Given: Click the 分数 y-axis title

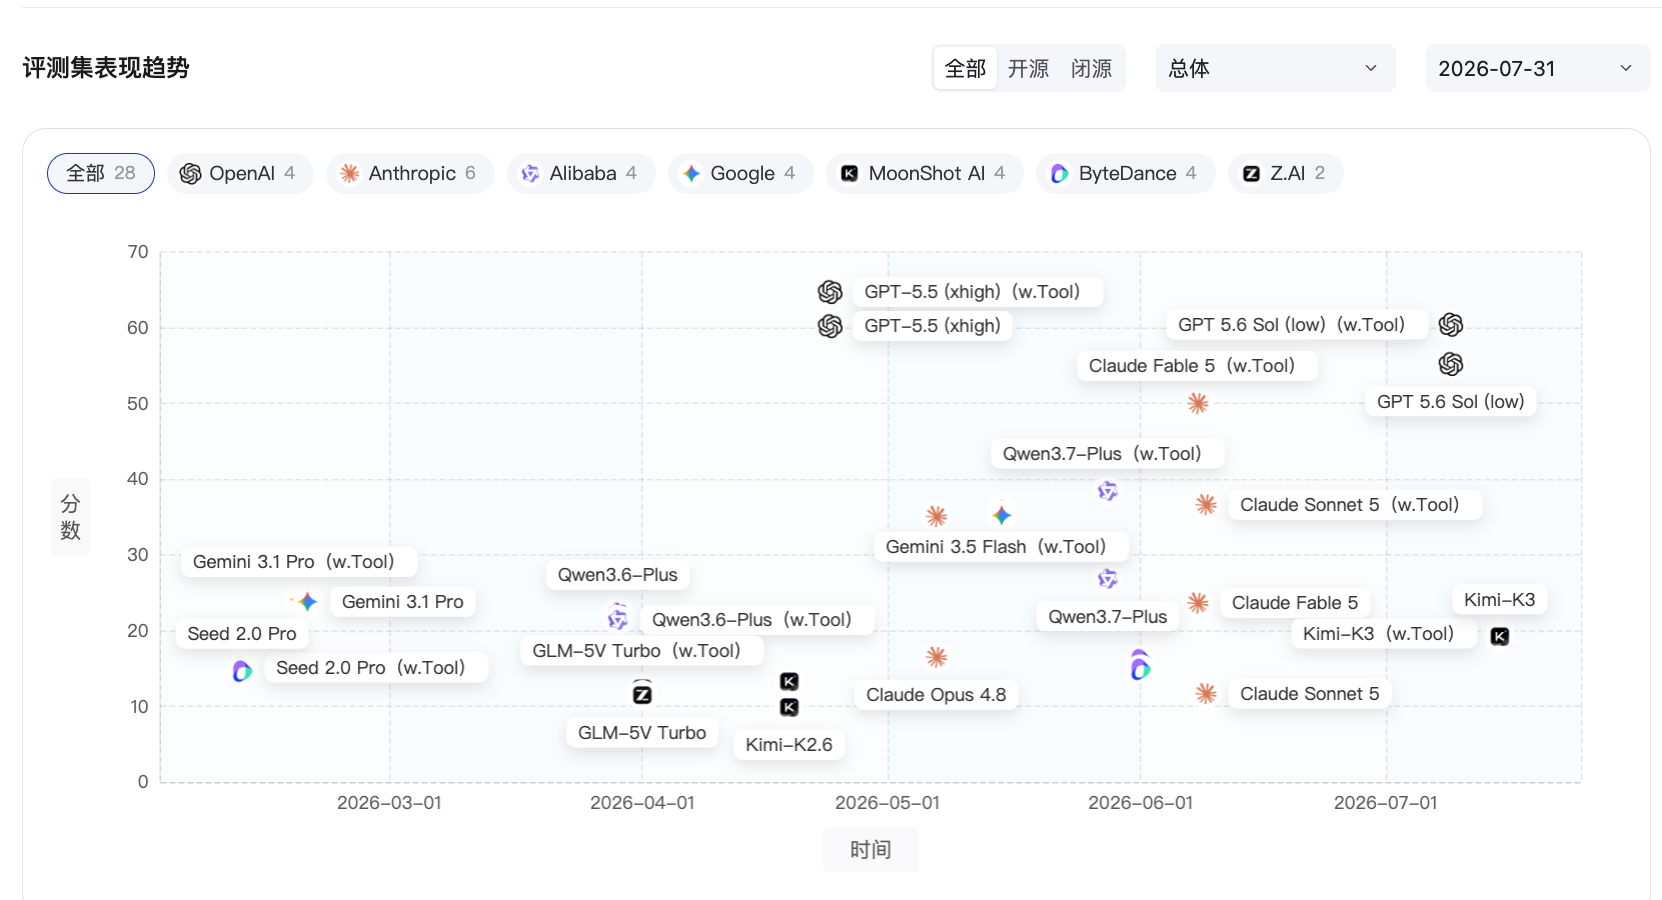Looking at the screenshot, I should pos(70,517).
